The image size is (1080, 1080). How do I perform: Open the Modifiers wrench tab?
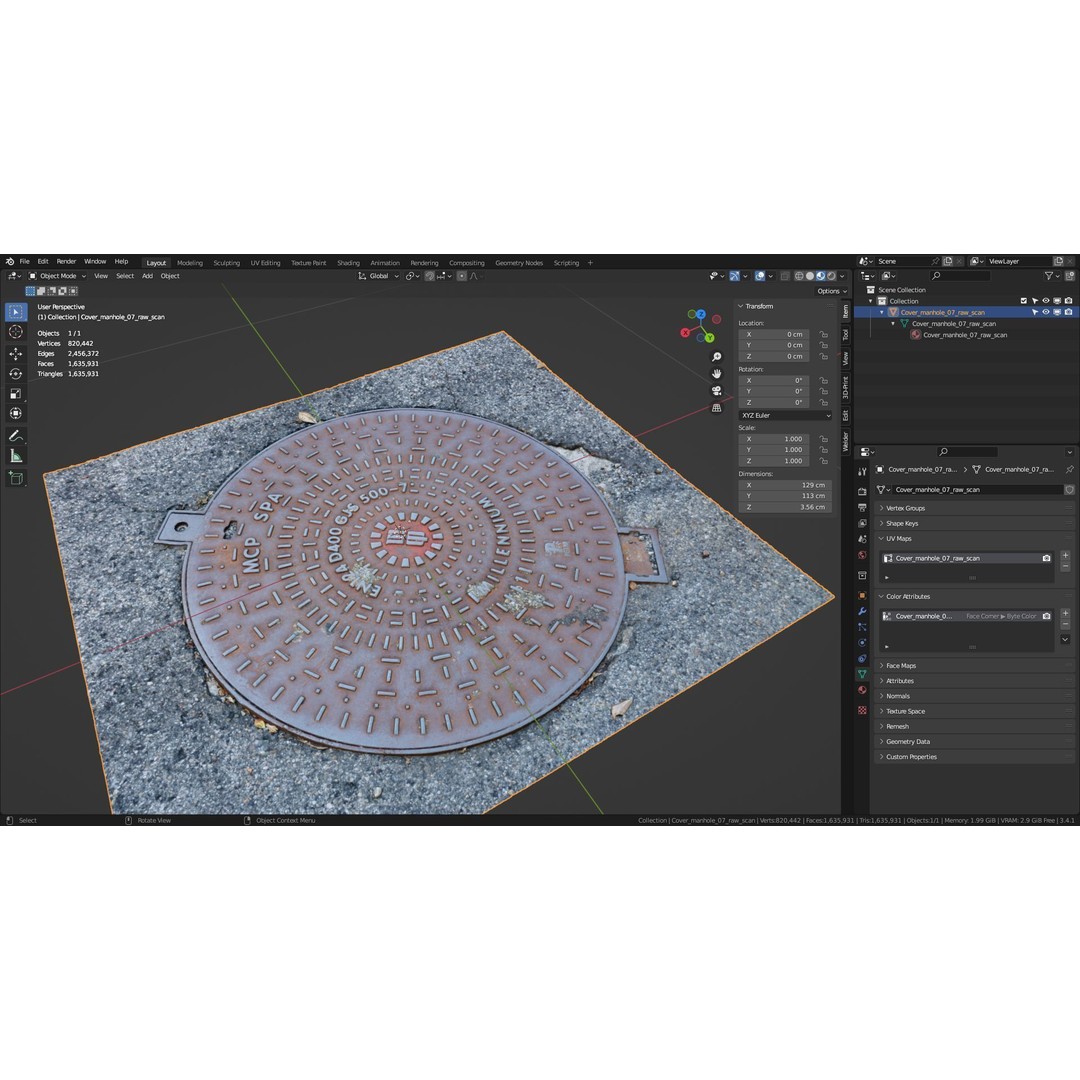point(862,611)
